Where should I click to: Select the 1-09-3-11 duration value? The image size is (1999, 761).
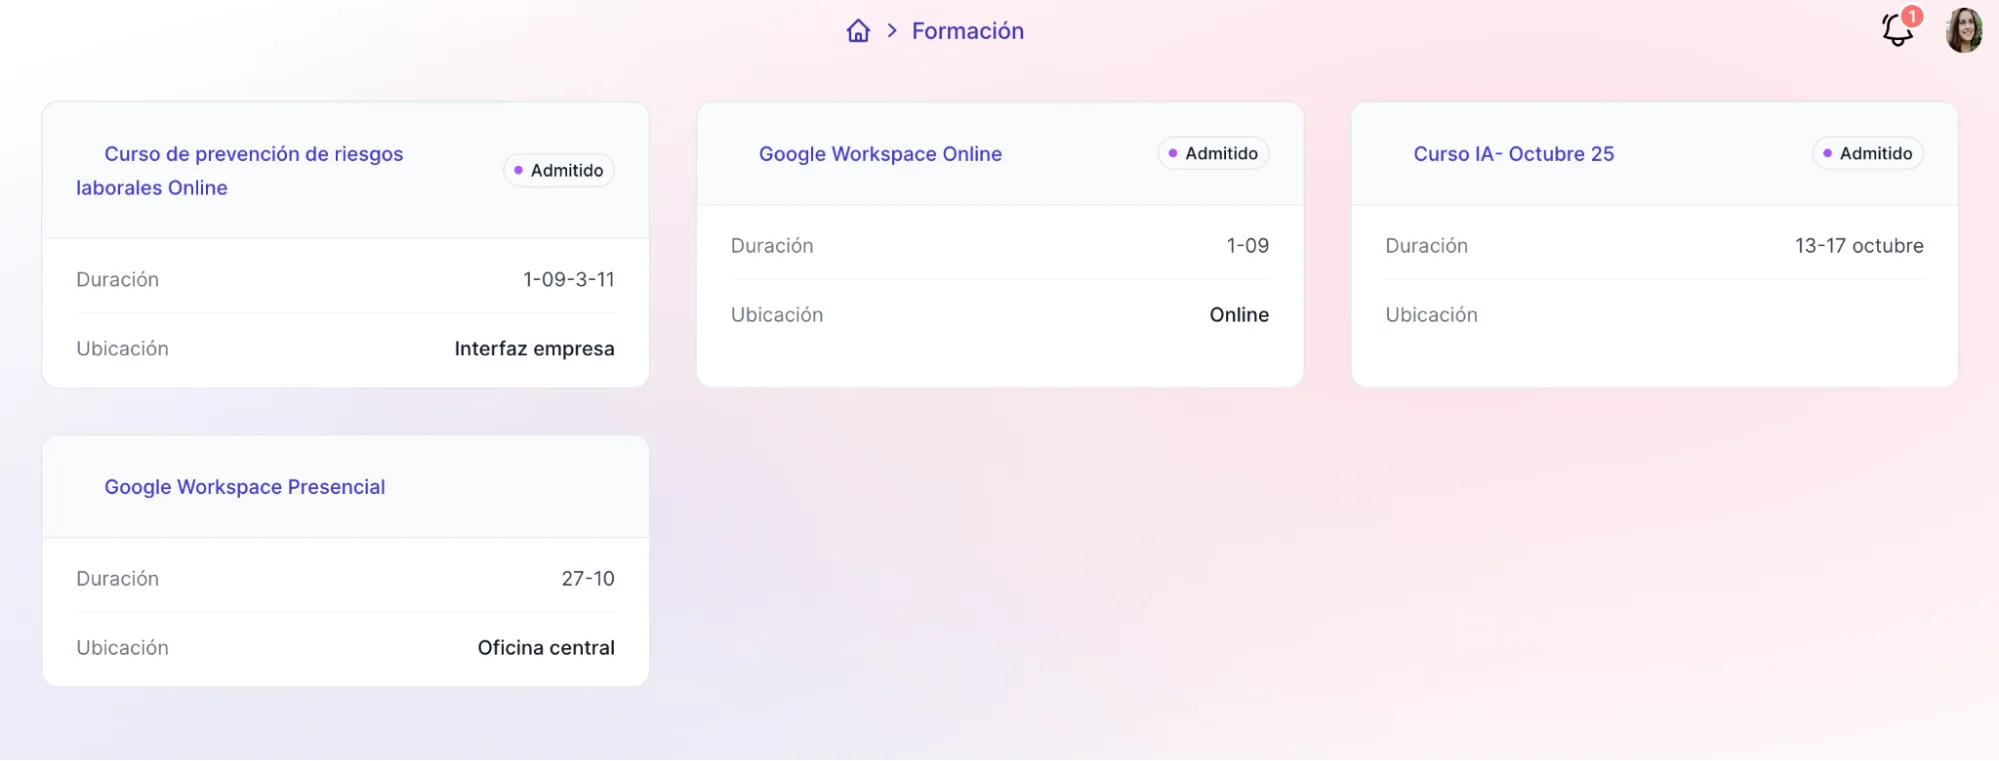(x=568, y=279)
